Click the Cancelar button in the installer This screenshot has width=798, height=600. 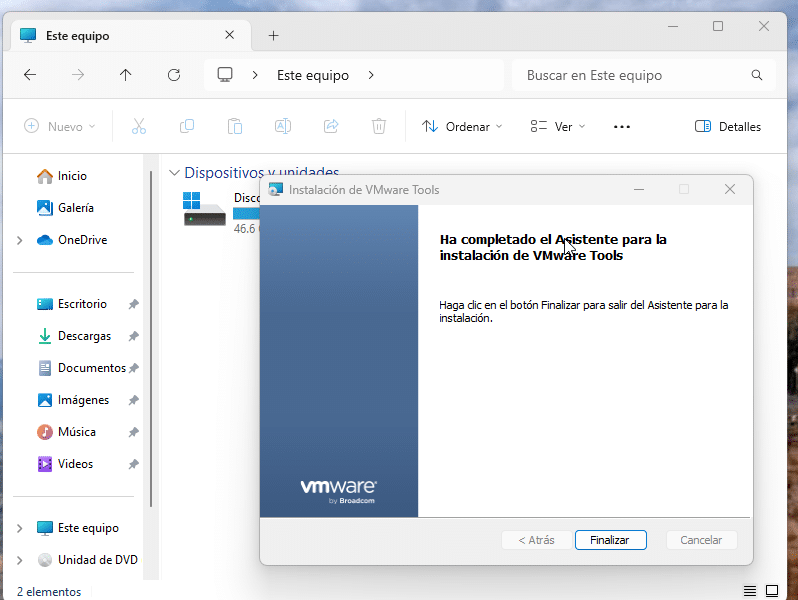(701, 540)
